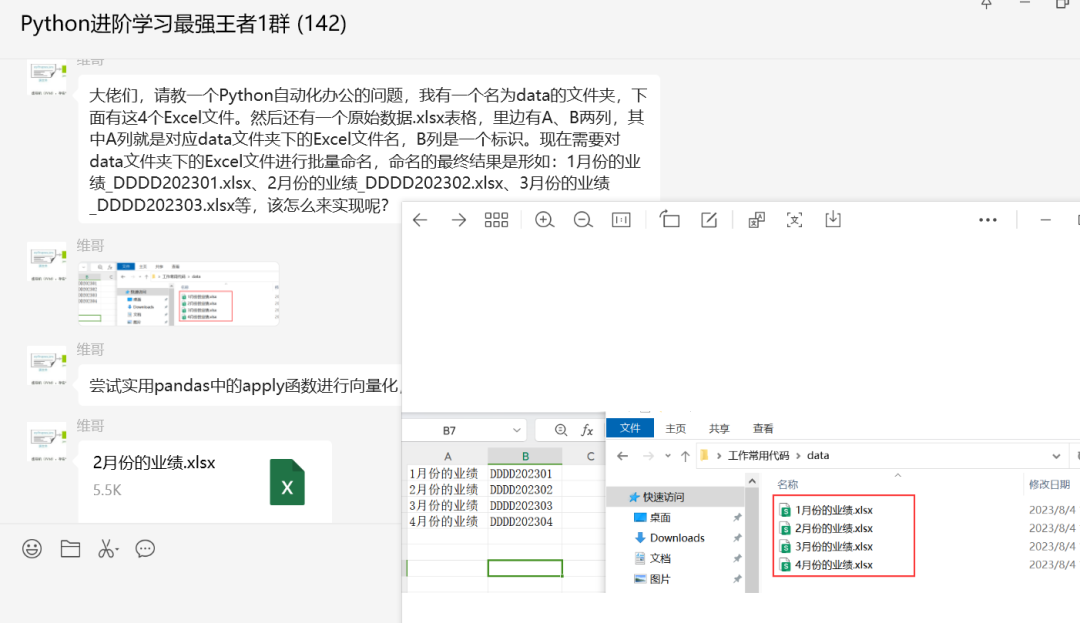Click the download image icon
This screenshot has width=1080, height=623.
[832, 219]
